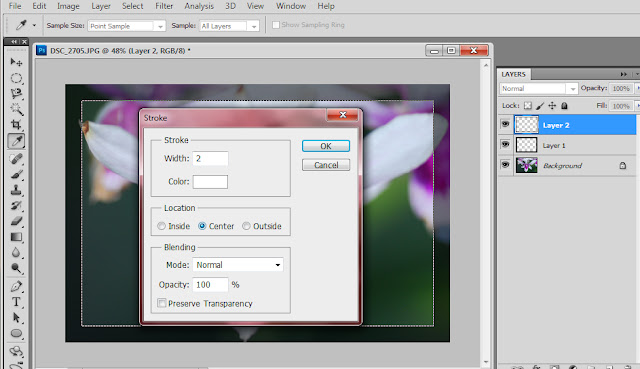This screenshot has width=640, height=369.
Task: Enable Show Sampling Ring checkbox
Action: (276, 25)
